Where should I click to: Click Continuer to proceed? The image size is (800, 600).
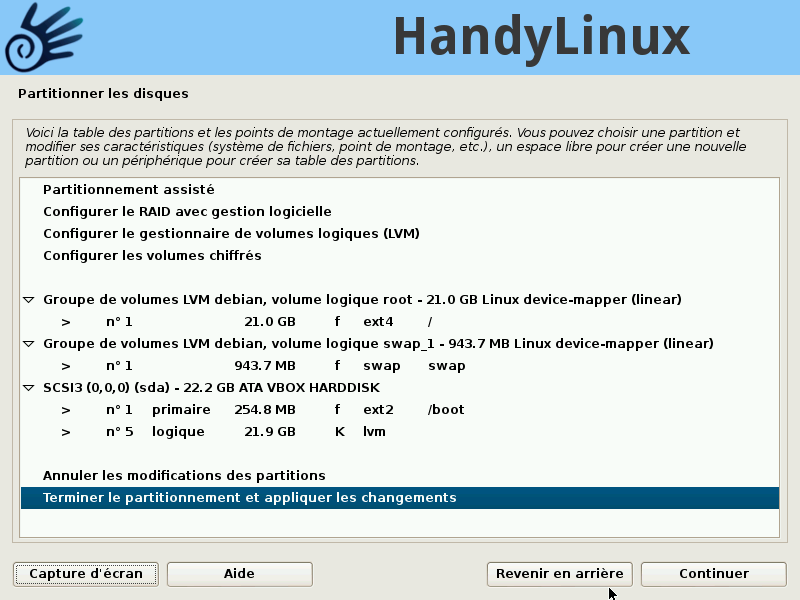point(713,574)
